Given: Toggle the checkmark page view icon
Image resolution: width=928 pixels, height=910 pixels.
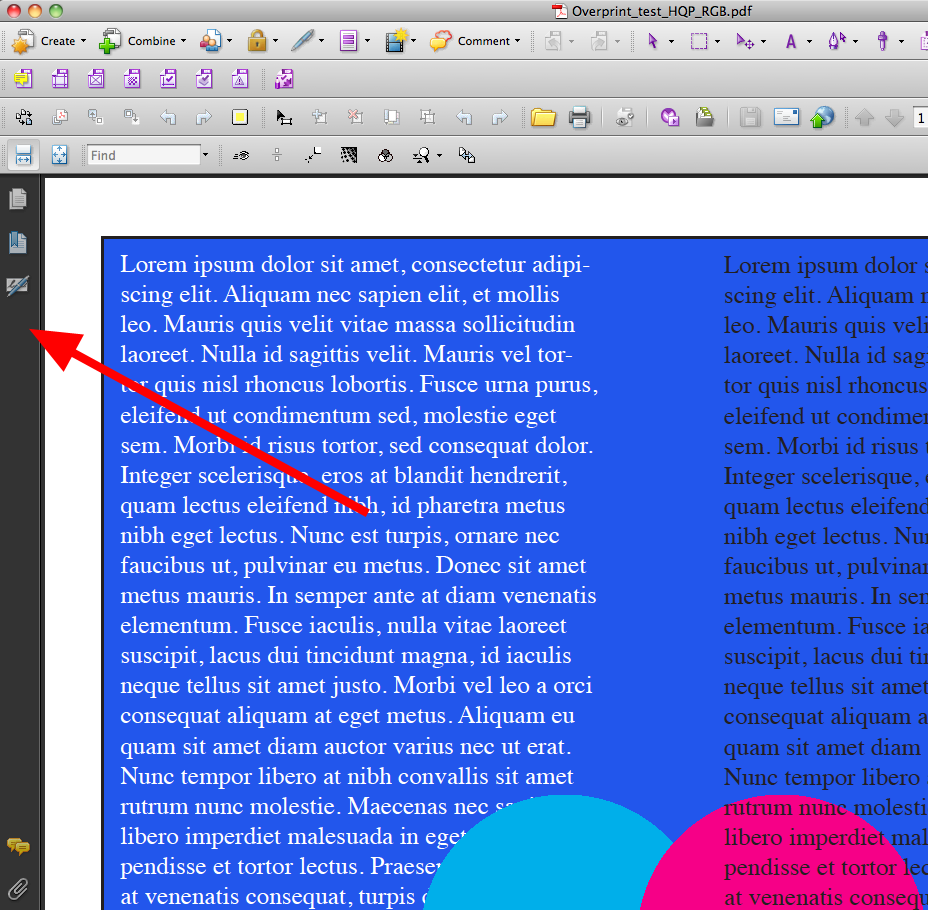Looking at the screenshot, I should click(204, 79).
